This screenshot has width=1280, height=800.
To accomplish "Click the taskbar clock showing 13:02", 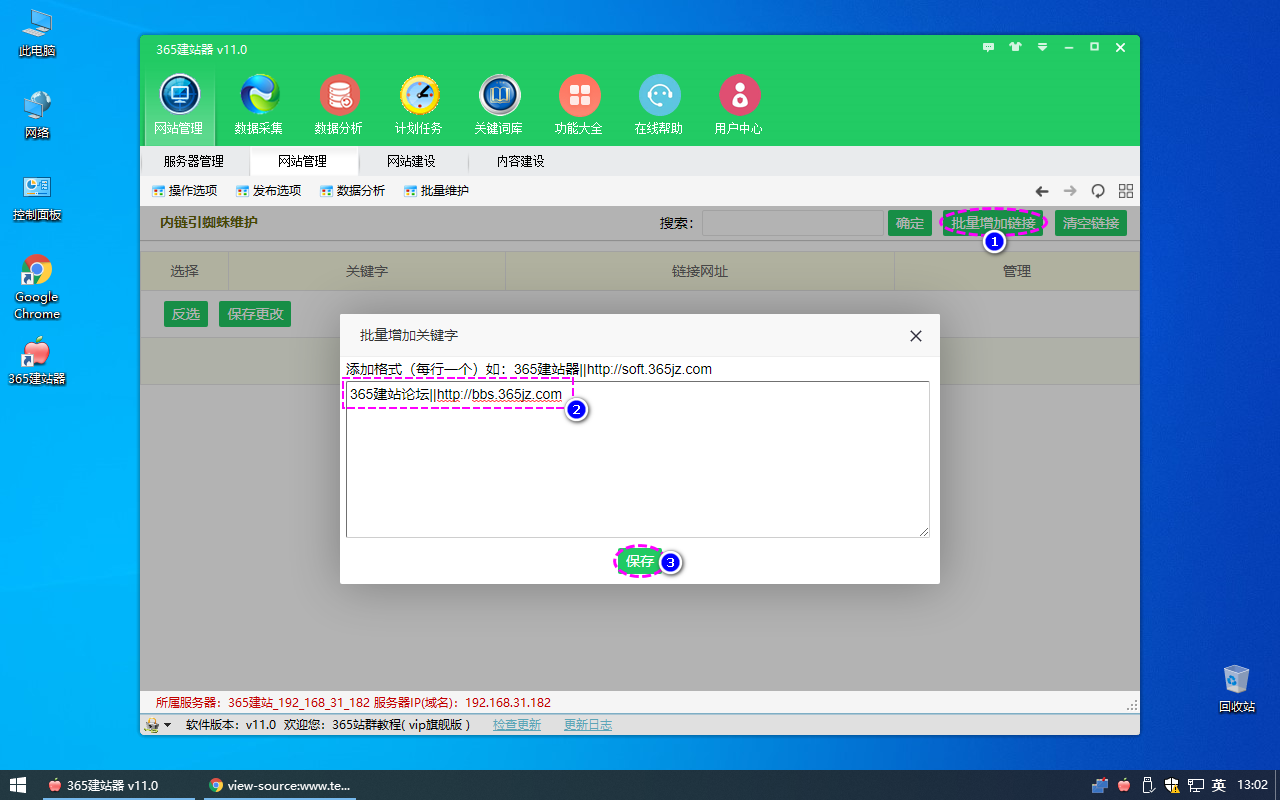I will click(1253, 785).
